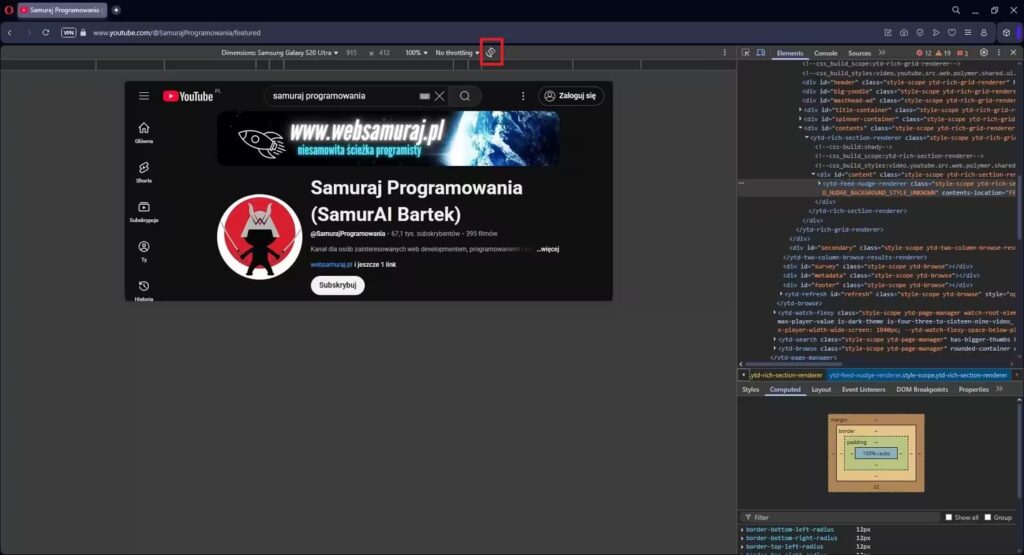Click the 19 warnings counter

943,53
